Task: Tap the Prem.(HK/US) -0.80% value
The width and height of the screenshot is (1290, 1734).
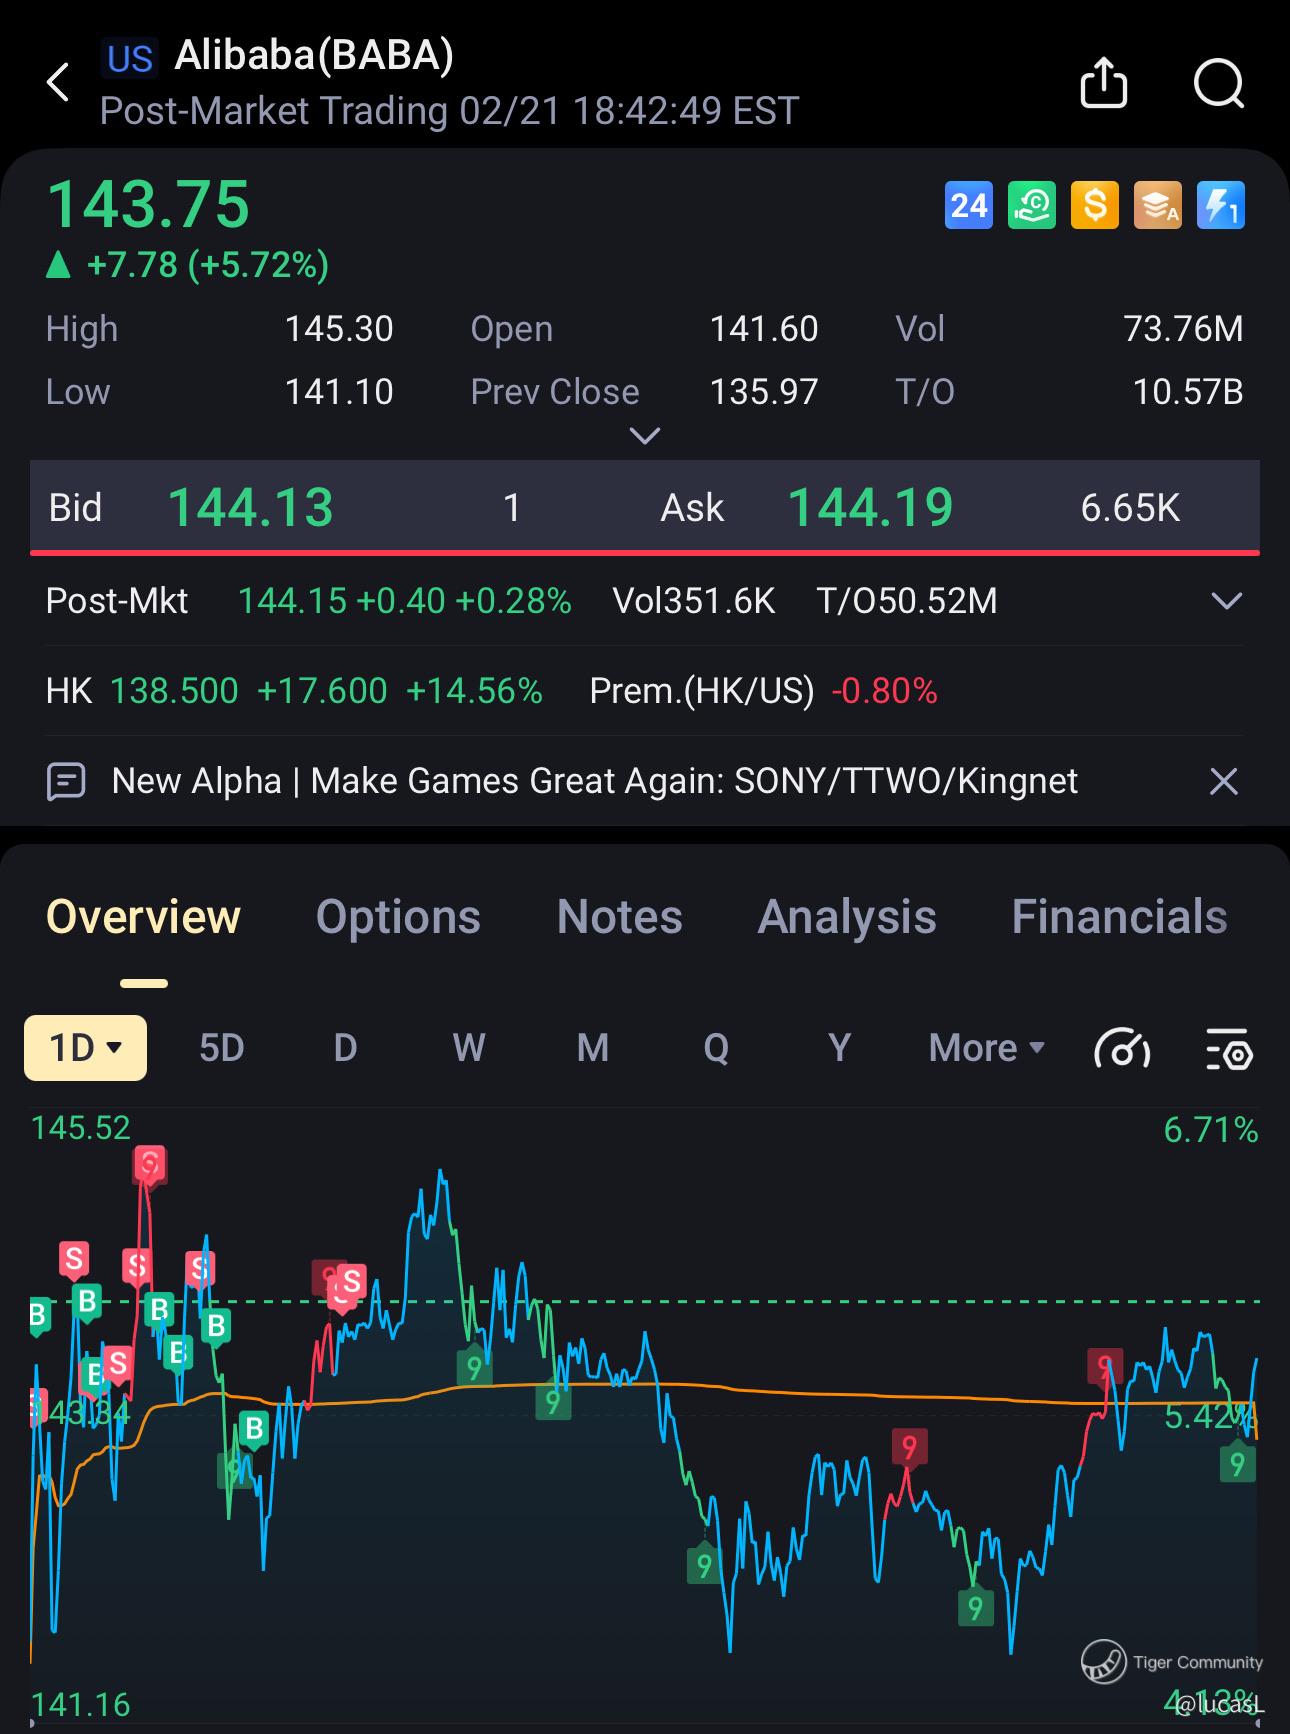Action: [885, 691]
